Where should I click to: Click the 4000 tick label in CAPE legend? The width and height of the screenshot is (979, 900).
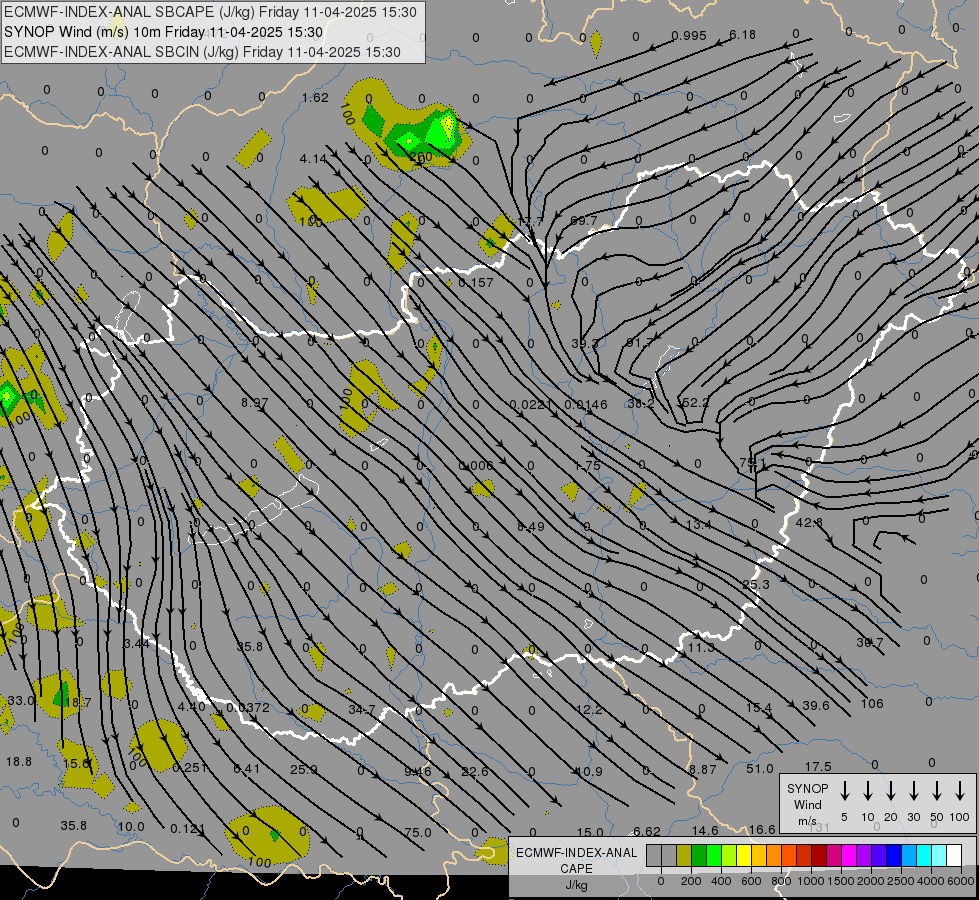(932, 881)
